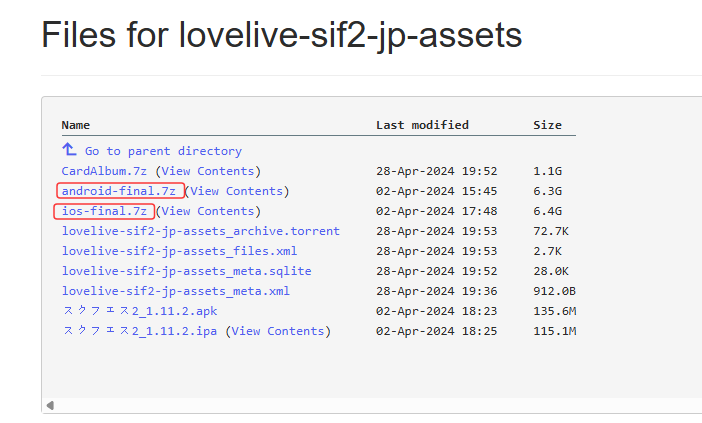Download the CardAlbum.7z file

(x=104, y=171)
